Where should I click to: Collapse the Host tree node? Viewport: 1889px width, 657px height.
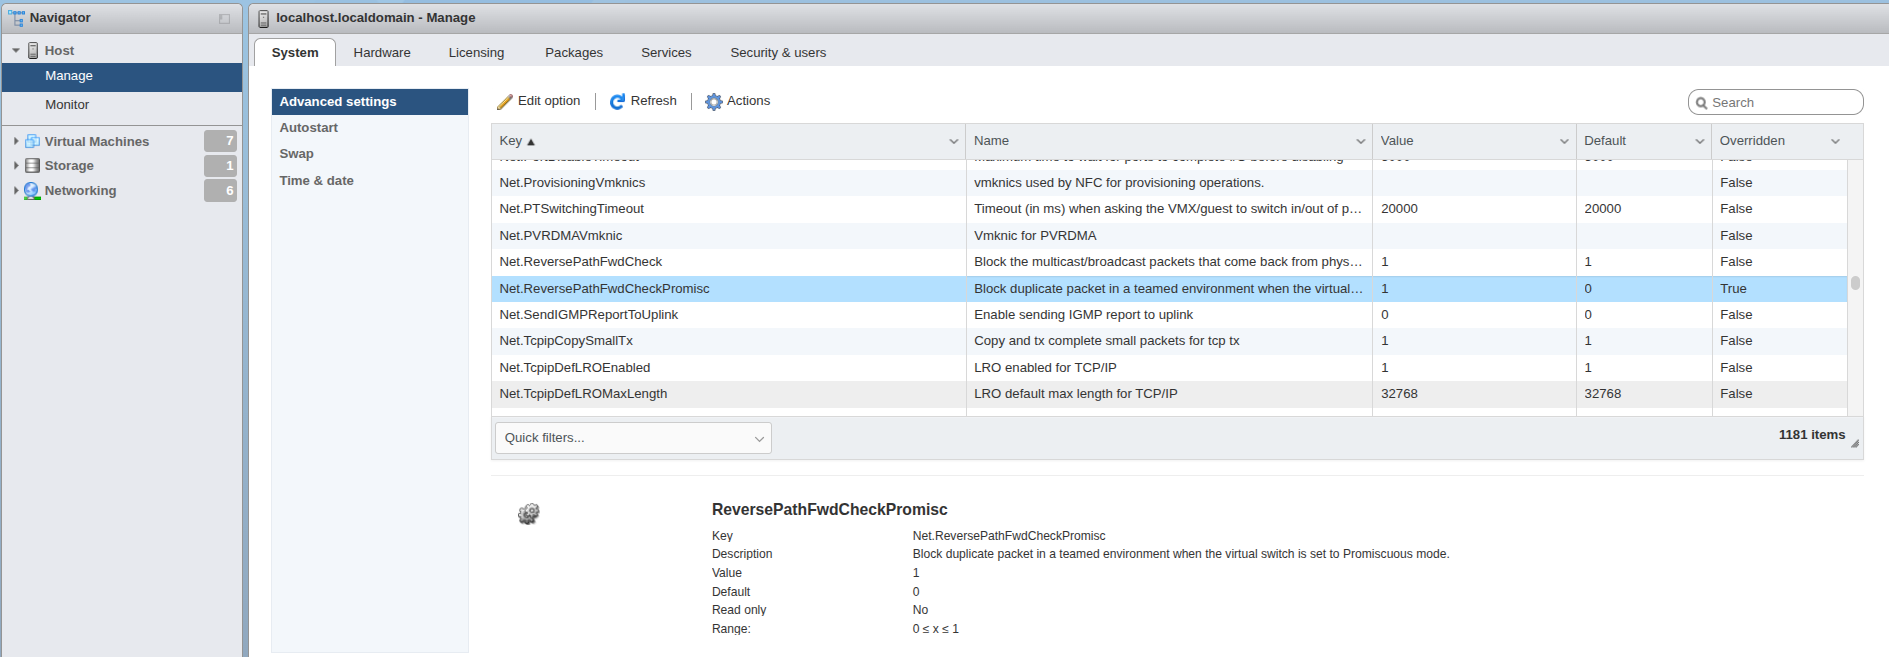(16, 51)
